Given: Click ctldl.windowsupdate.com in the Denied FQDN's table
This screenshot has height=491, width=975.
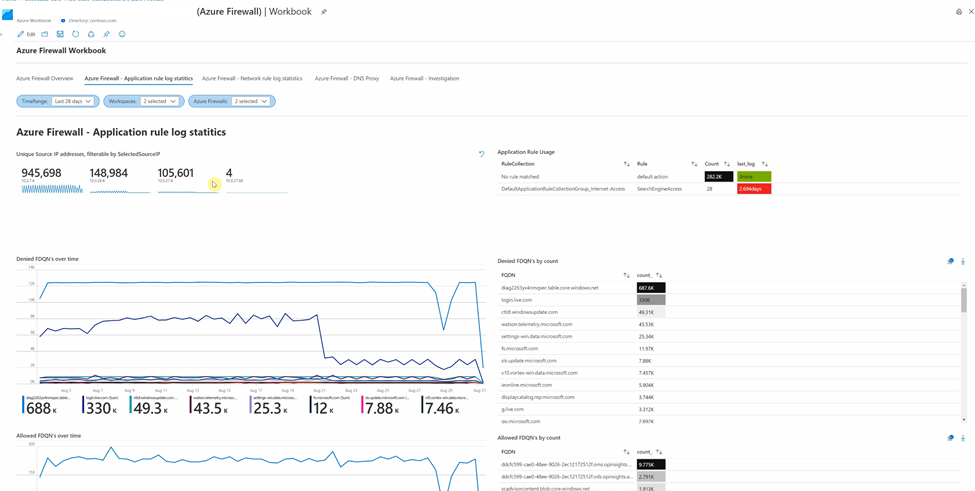Looking at the screenshot, I should [x=529, y=312].
